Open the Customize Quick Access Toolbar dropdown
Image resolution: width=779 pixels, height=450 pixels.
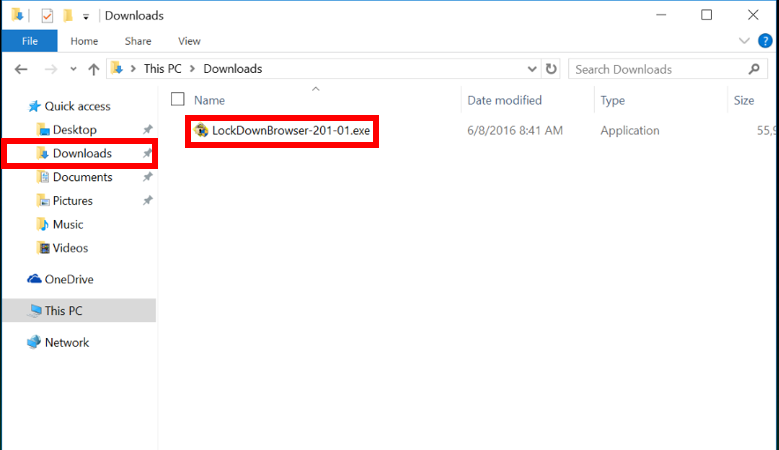[x=85, y=17]
